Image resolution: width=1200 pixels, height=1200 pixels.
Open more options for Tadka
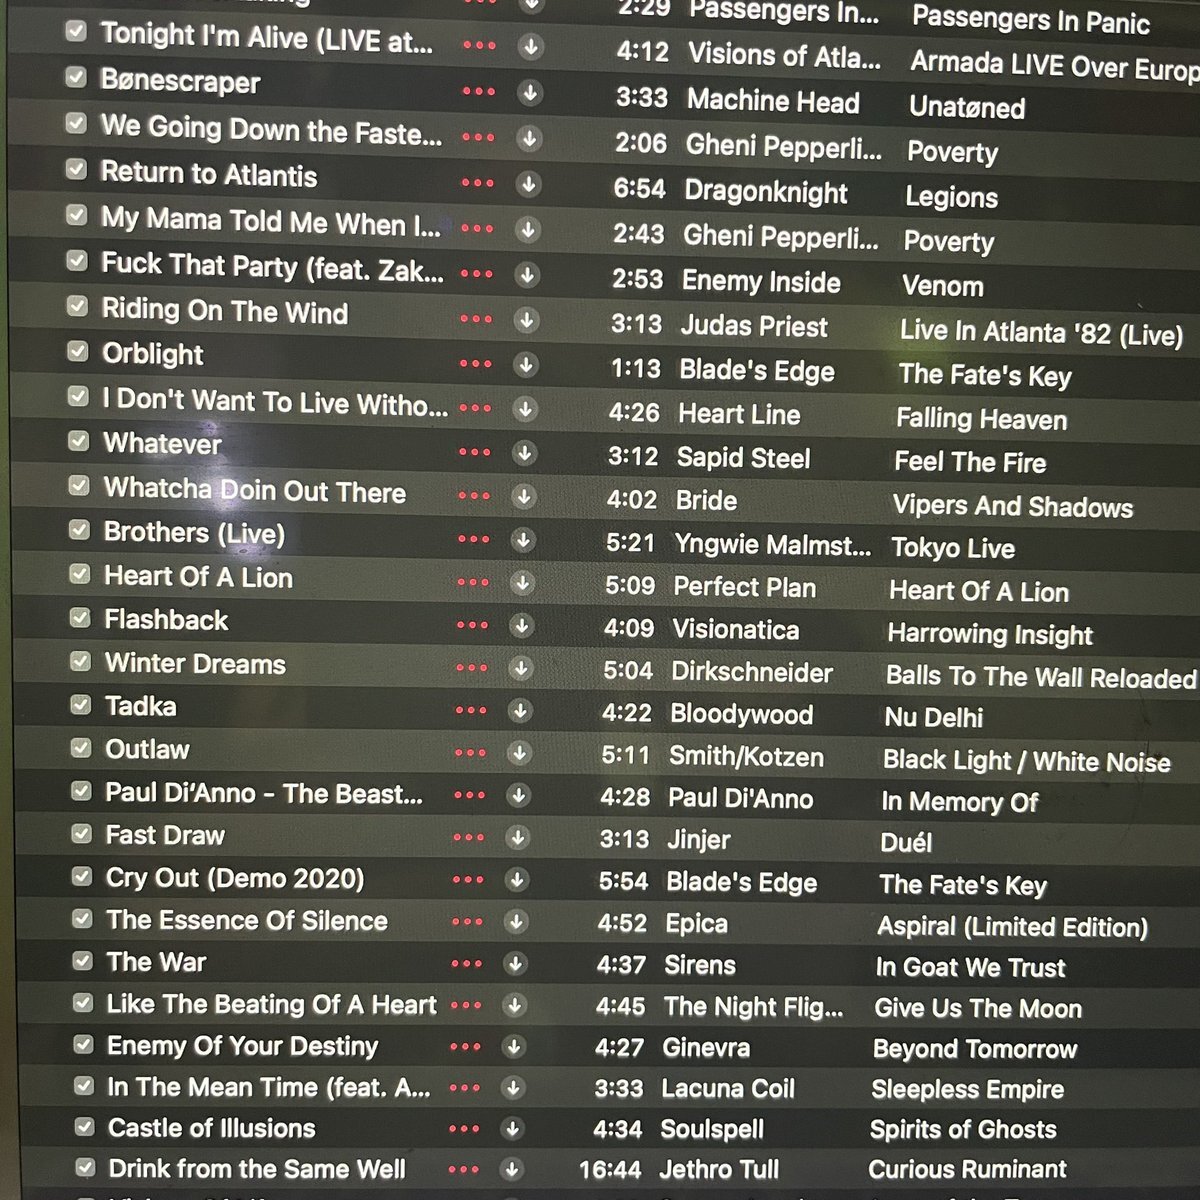[x=470, y=710]
